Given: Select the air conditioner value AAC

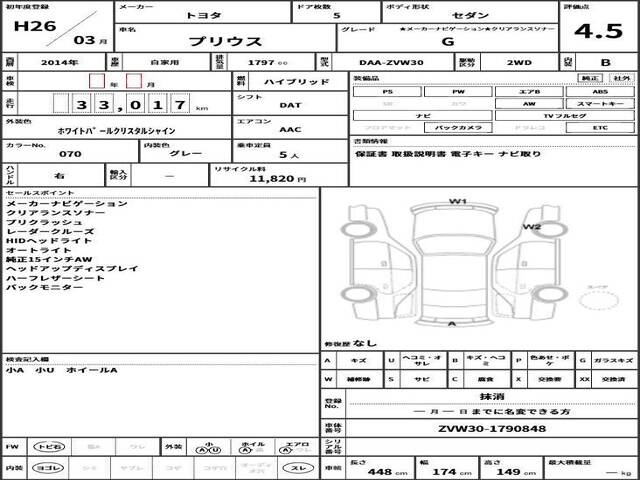Looking at the screenshot, I should click(290, 130).
